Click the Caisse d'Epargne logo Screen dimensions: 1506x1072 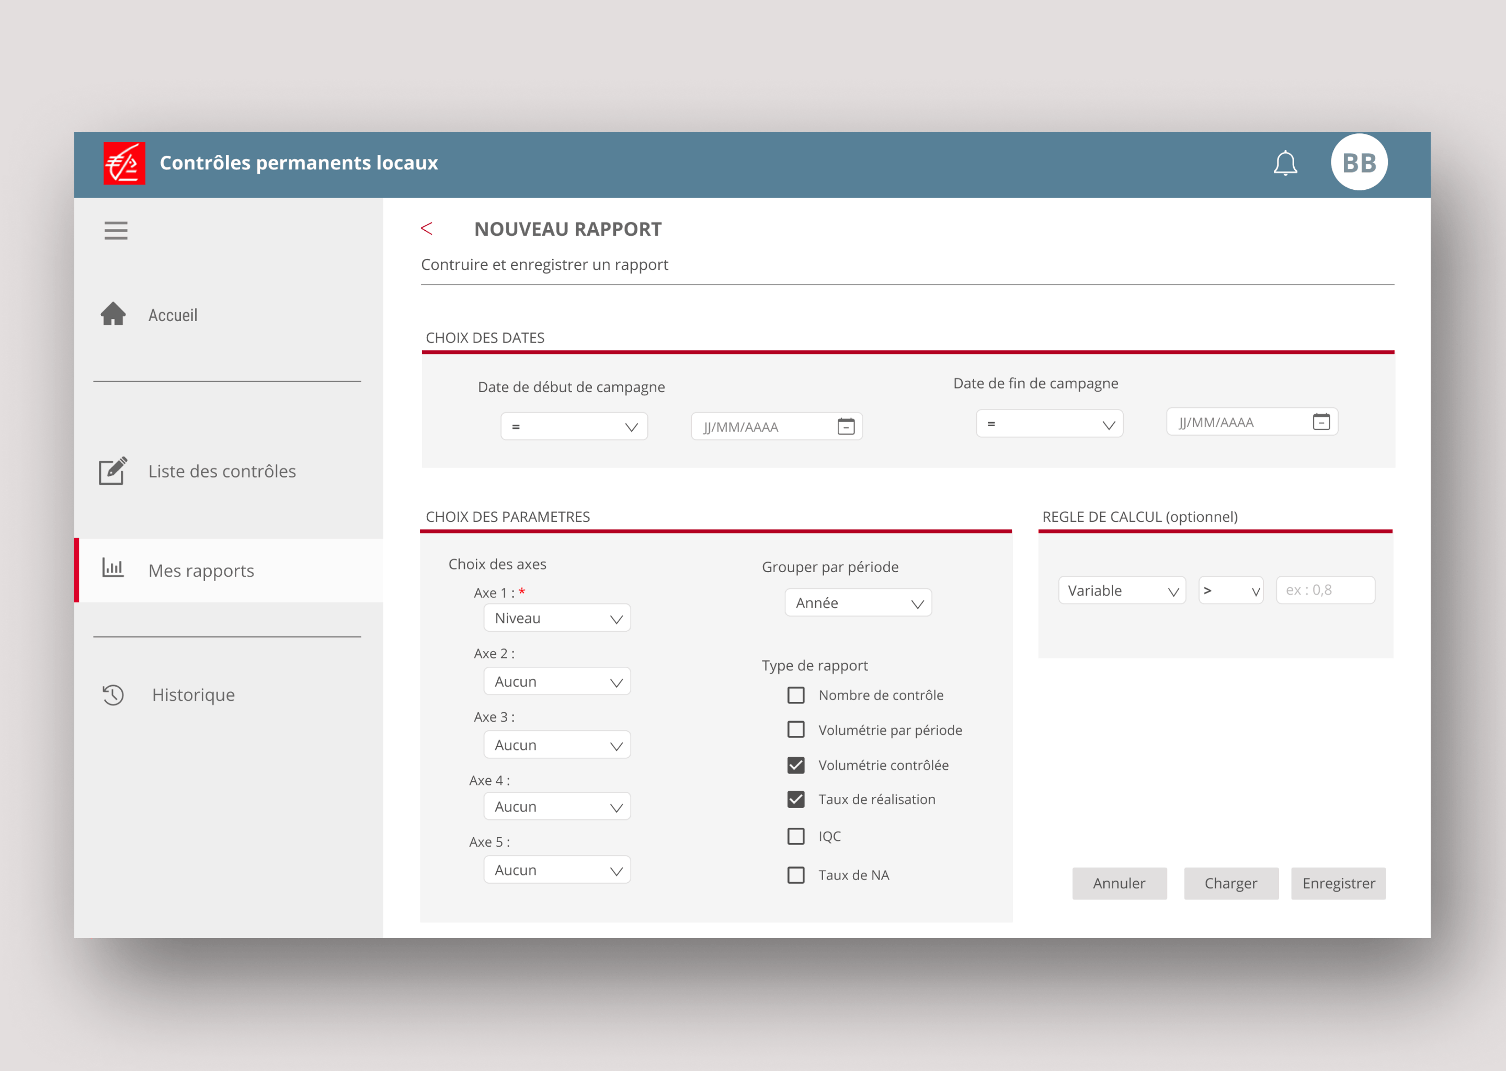(124, 163)
